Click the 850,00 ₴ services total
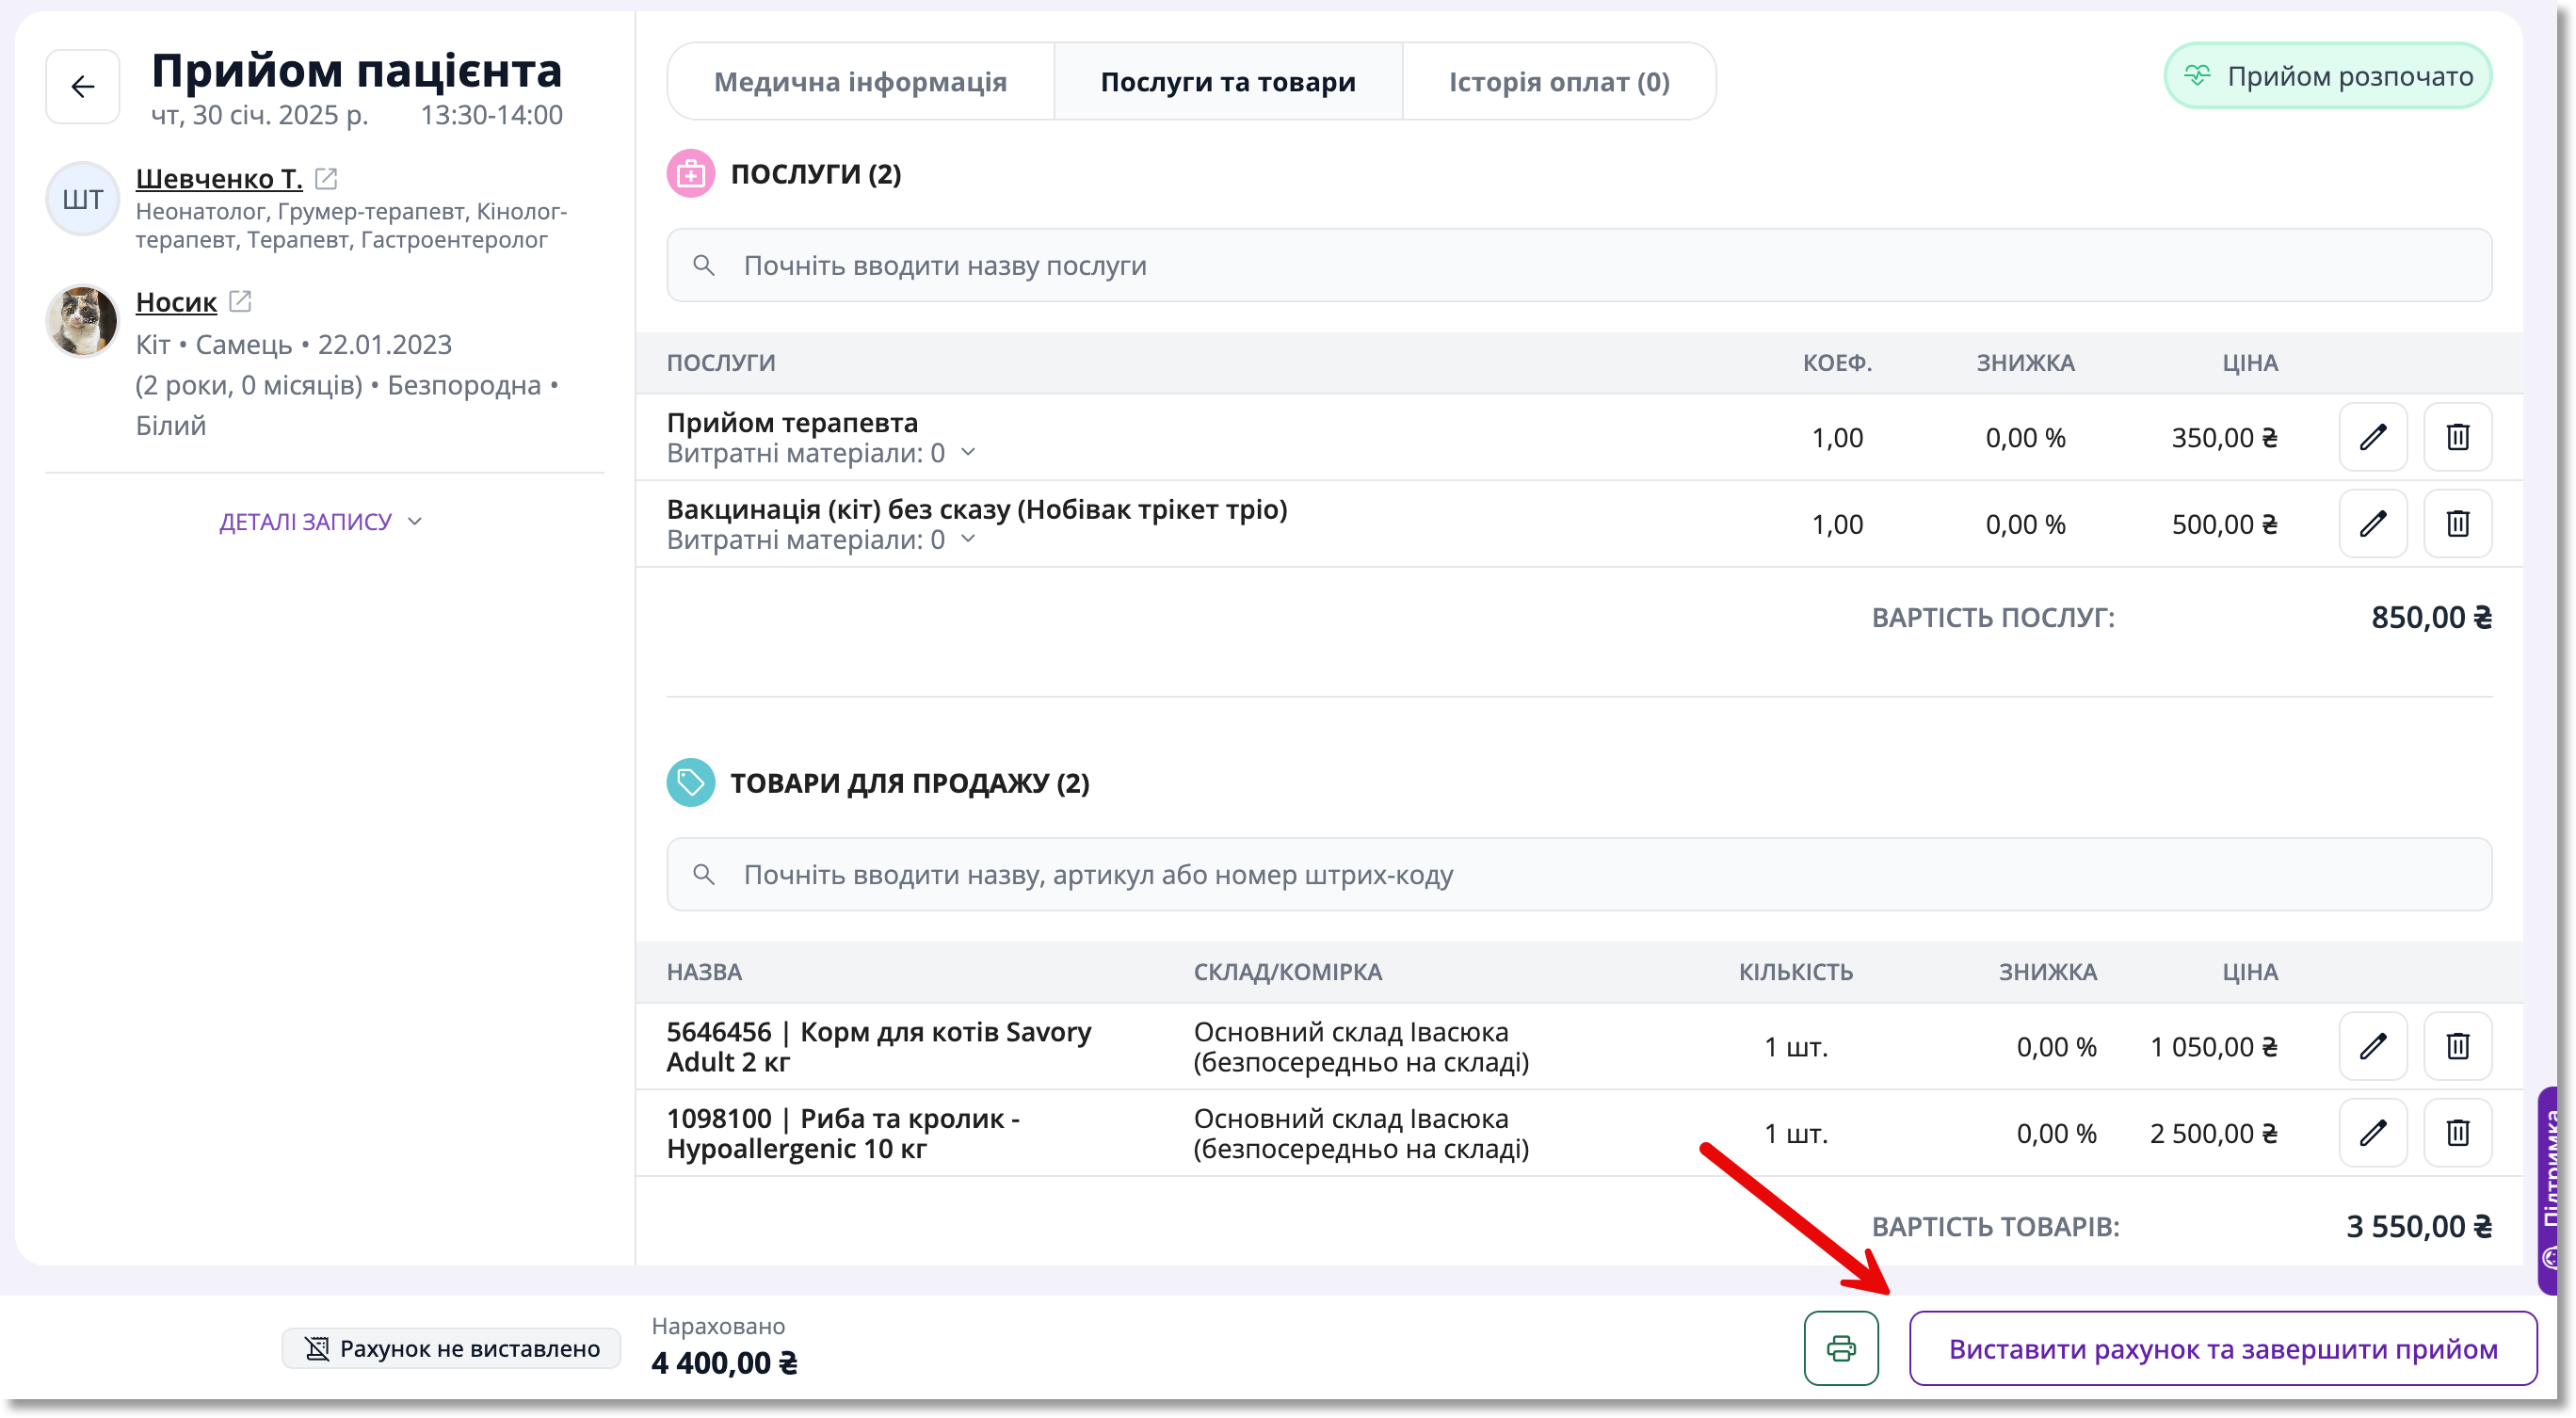Screen dimensions: 2576x1418 click(2431, 618)
